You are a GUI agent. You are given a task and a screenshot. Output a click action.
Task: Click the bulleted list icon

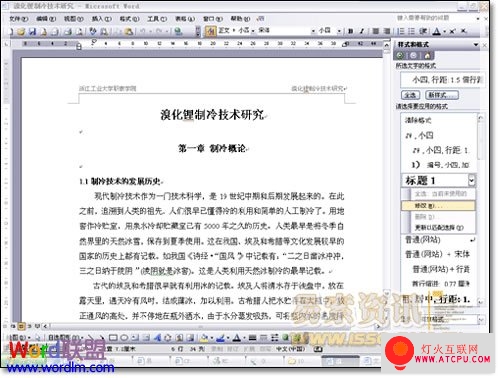coord(412,31)
